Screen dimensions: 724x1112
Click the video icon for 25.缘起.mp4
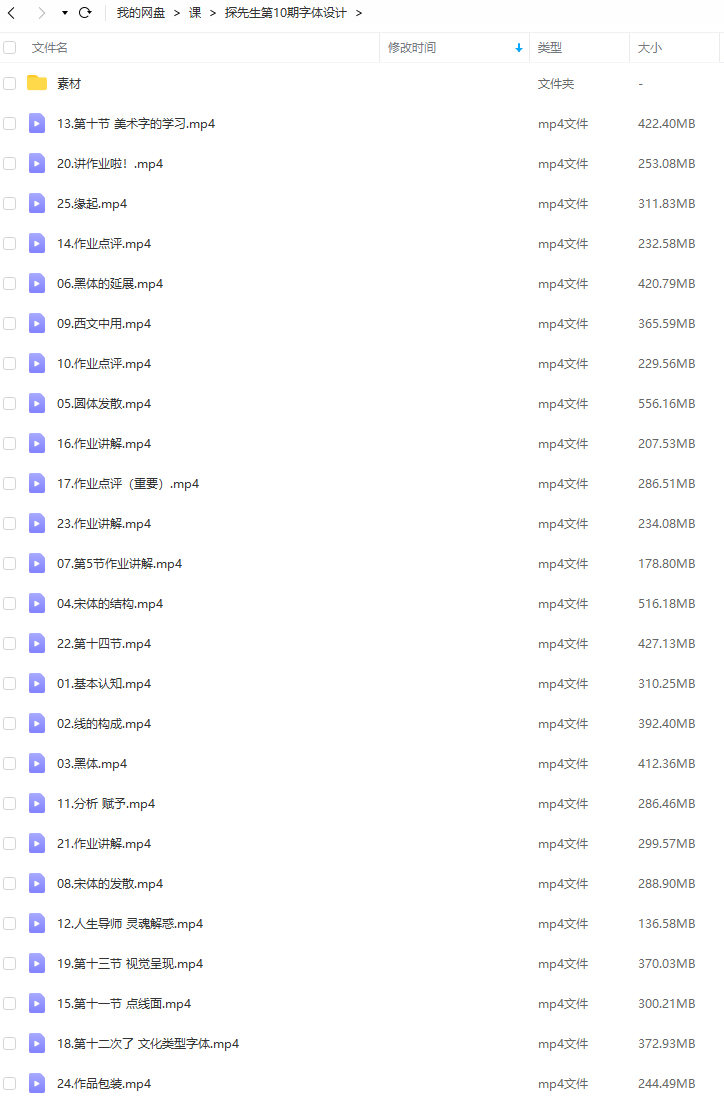click(37, 204)
